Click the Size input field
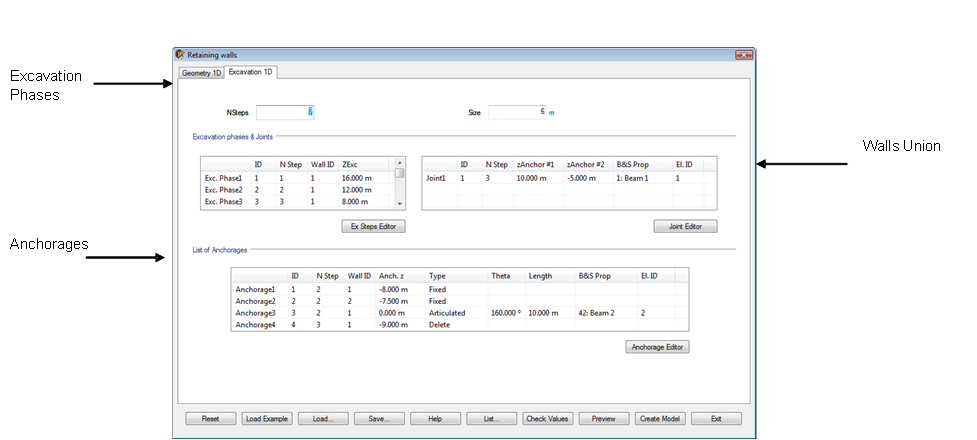The image size is (977, 440). [x=517, y=112]
